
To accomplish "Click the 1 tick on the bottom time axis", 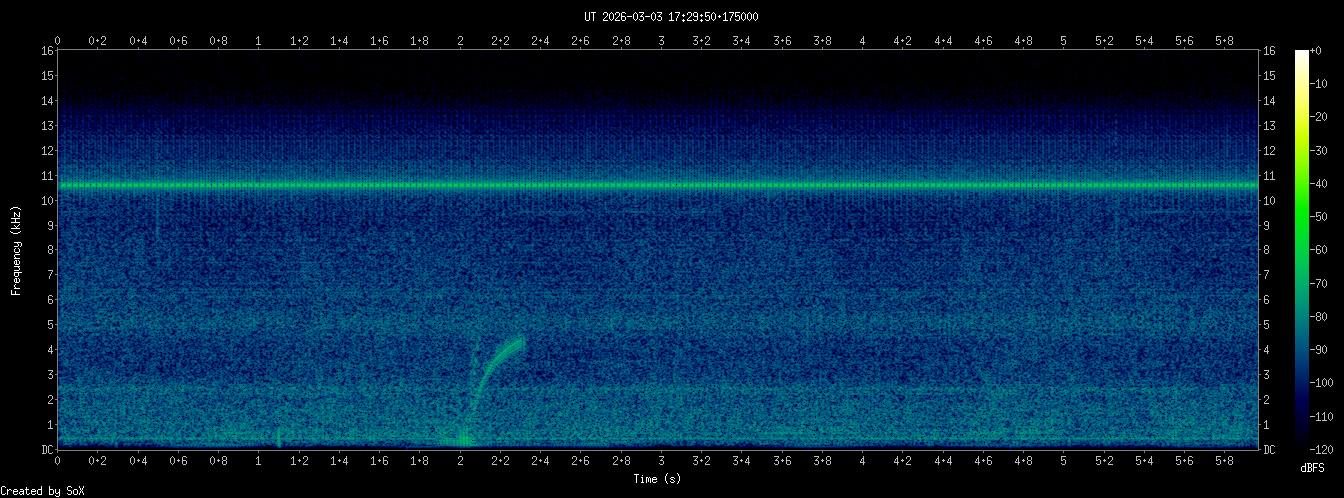I will point(258,461).
